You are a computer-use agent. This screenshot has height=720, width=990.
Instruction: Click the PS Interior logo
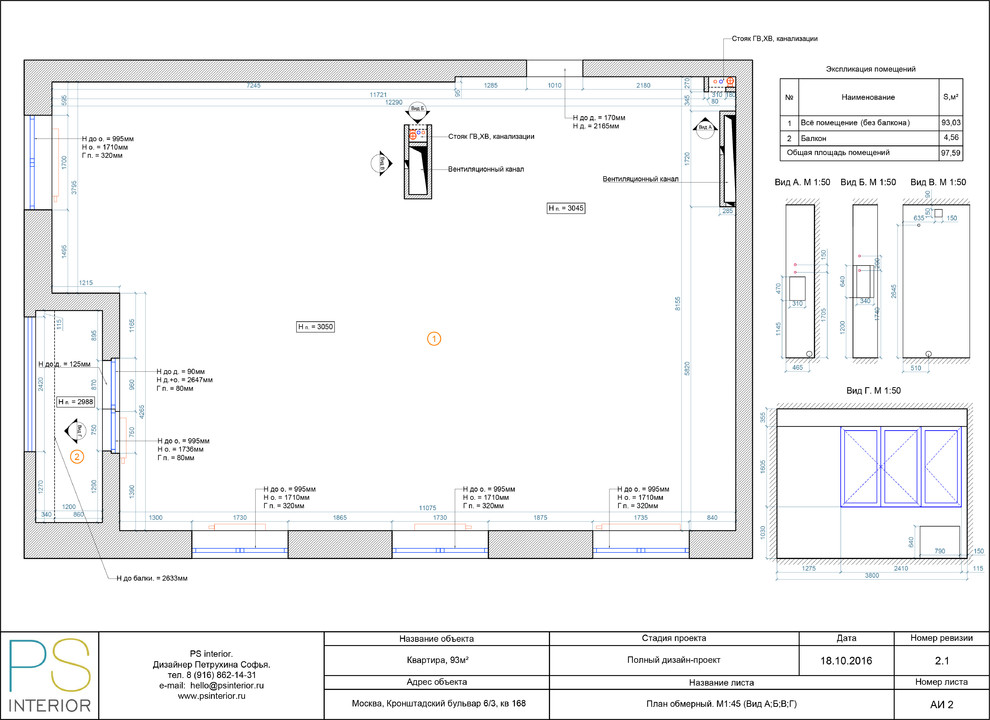pyautogui.click(x=50, y=676)
